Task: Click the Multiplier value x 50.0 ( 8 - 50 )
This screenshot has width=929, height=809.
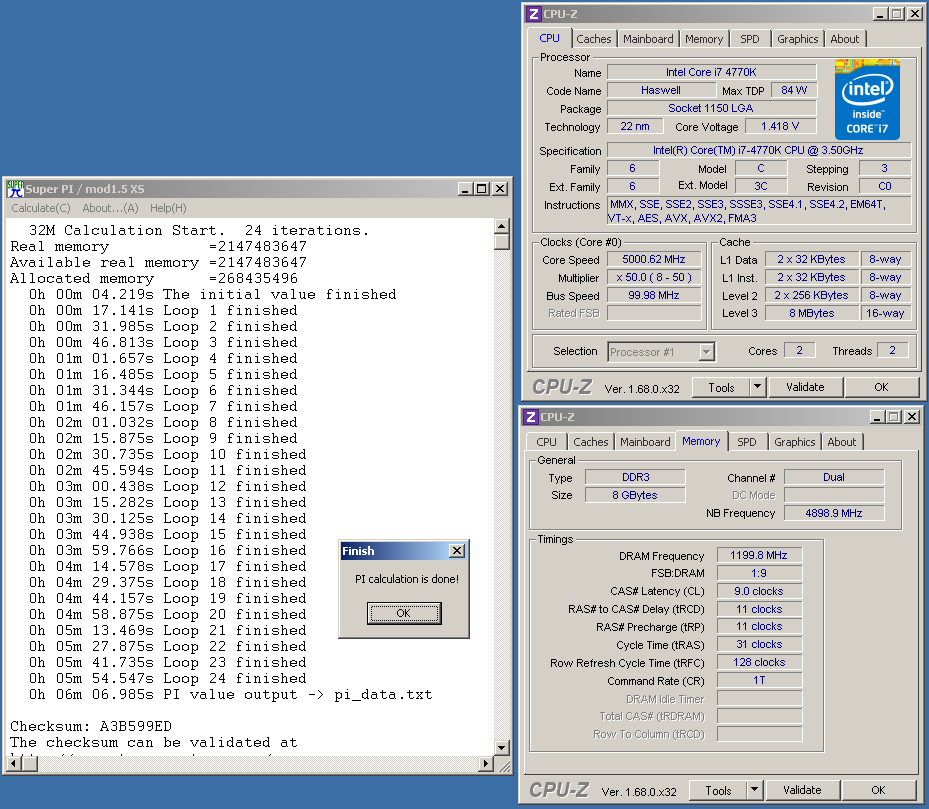Action: [653, 277]
